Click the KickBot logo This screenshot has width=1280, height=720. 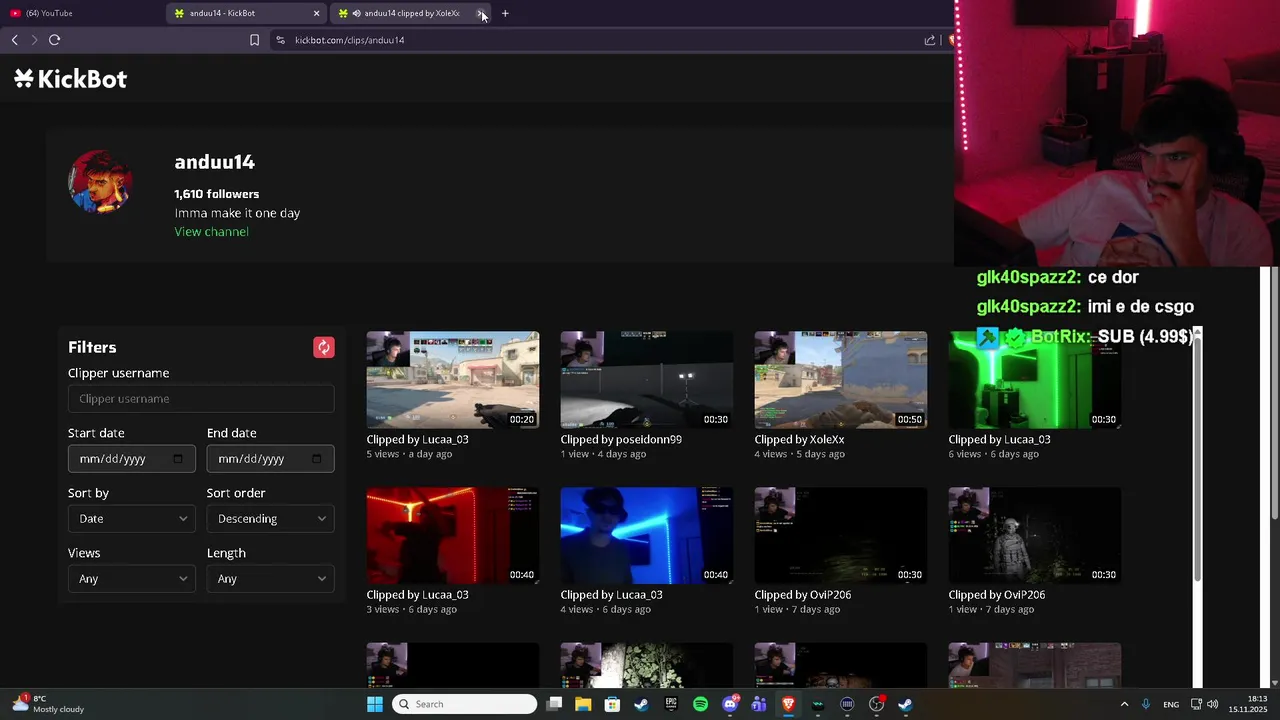(x=70, y=79)
